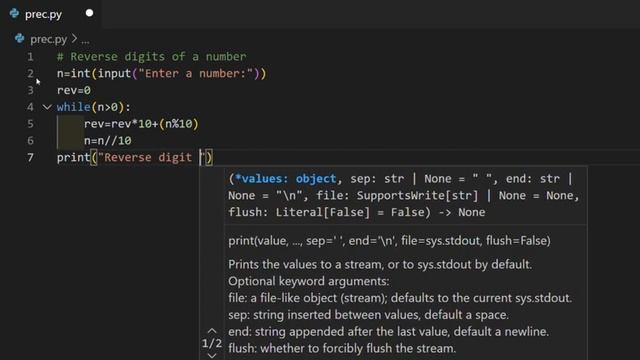Place the cursor on the rev=0 line
Screen dimensions: 640x360
click(x=74, y=90)
